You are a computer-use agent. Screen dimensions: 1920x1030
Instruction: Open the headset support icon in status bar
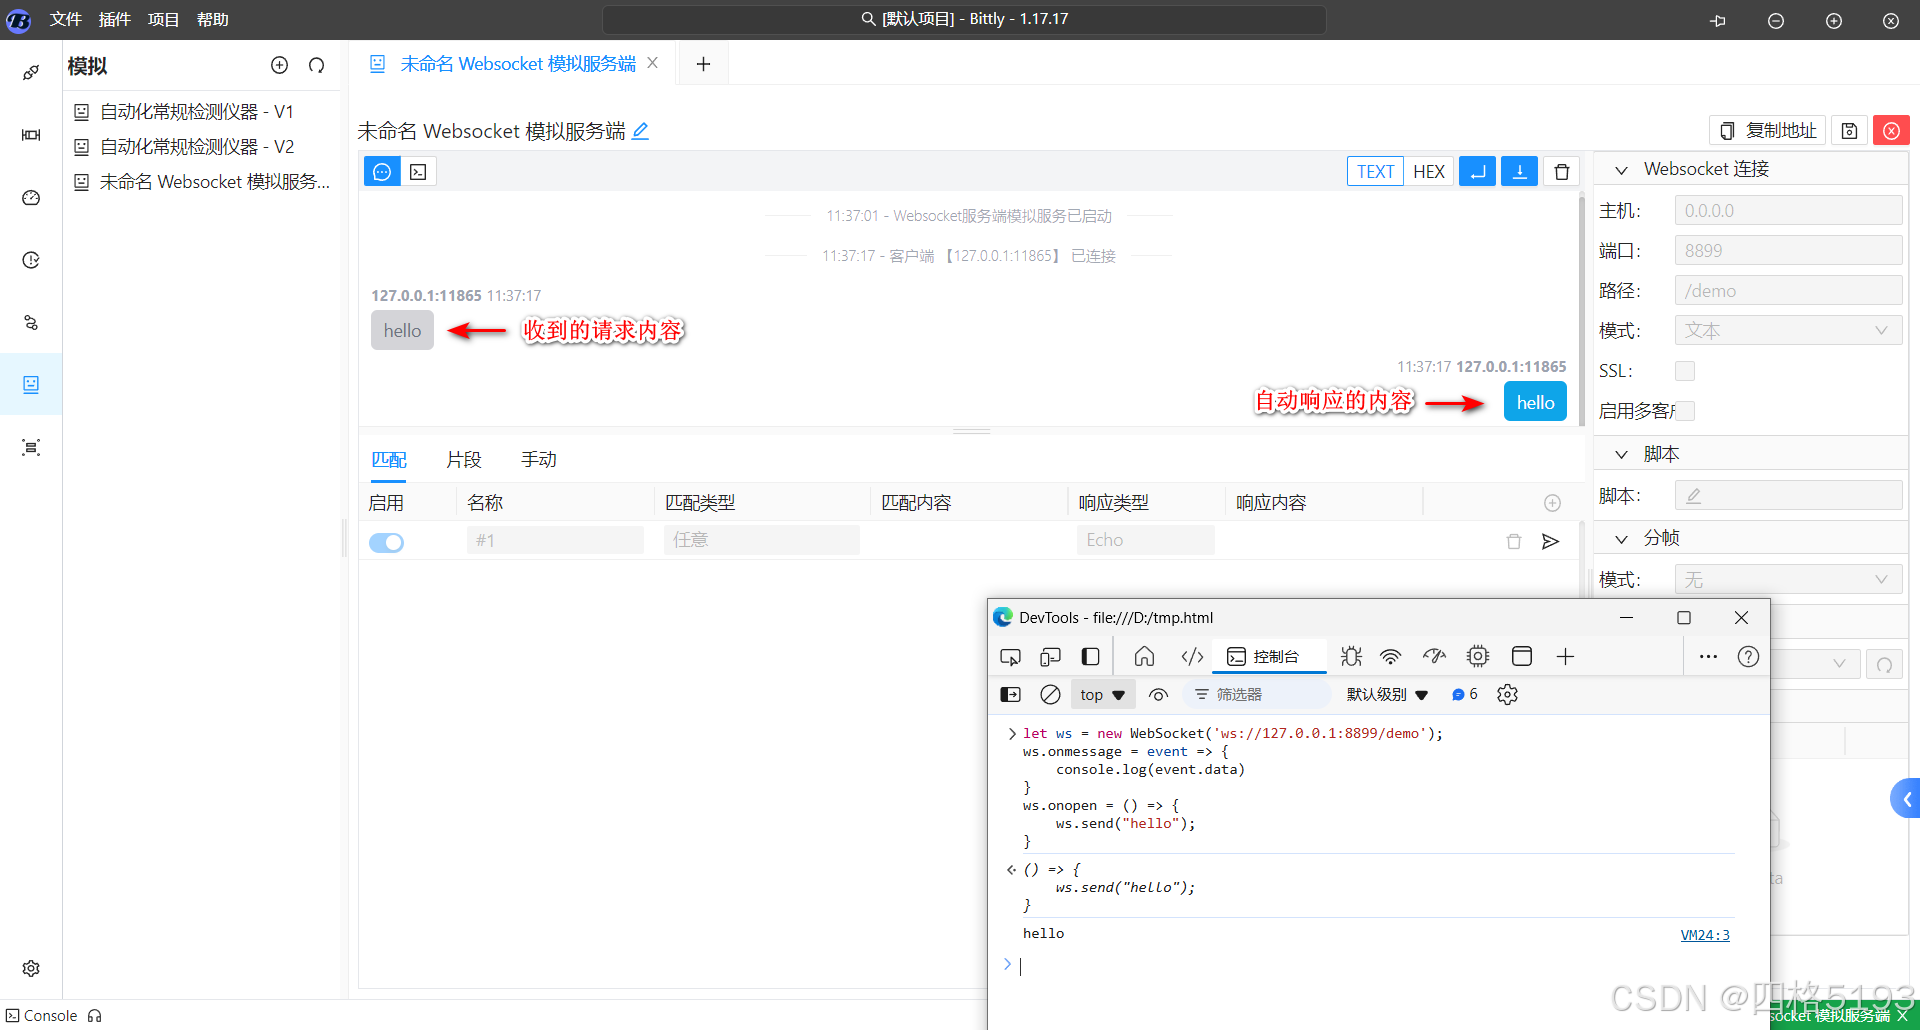(95, 1016)
